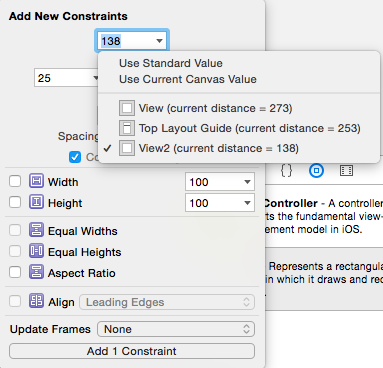Open the Update Frames None popup
This screenshot has width=383, height=368.
(x=176, y=329)
